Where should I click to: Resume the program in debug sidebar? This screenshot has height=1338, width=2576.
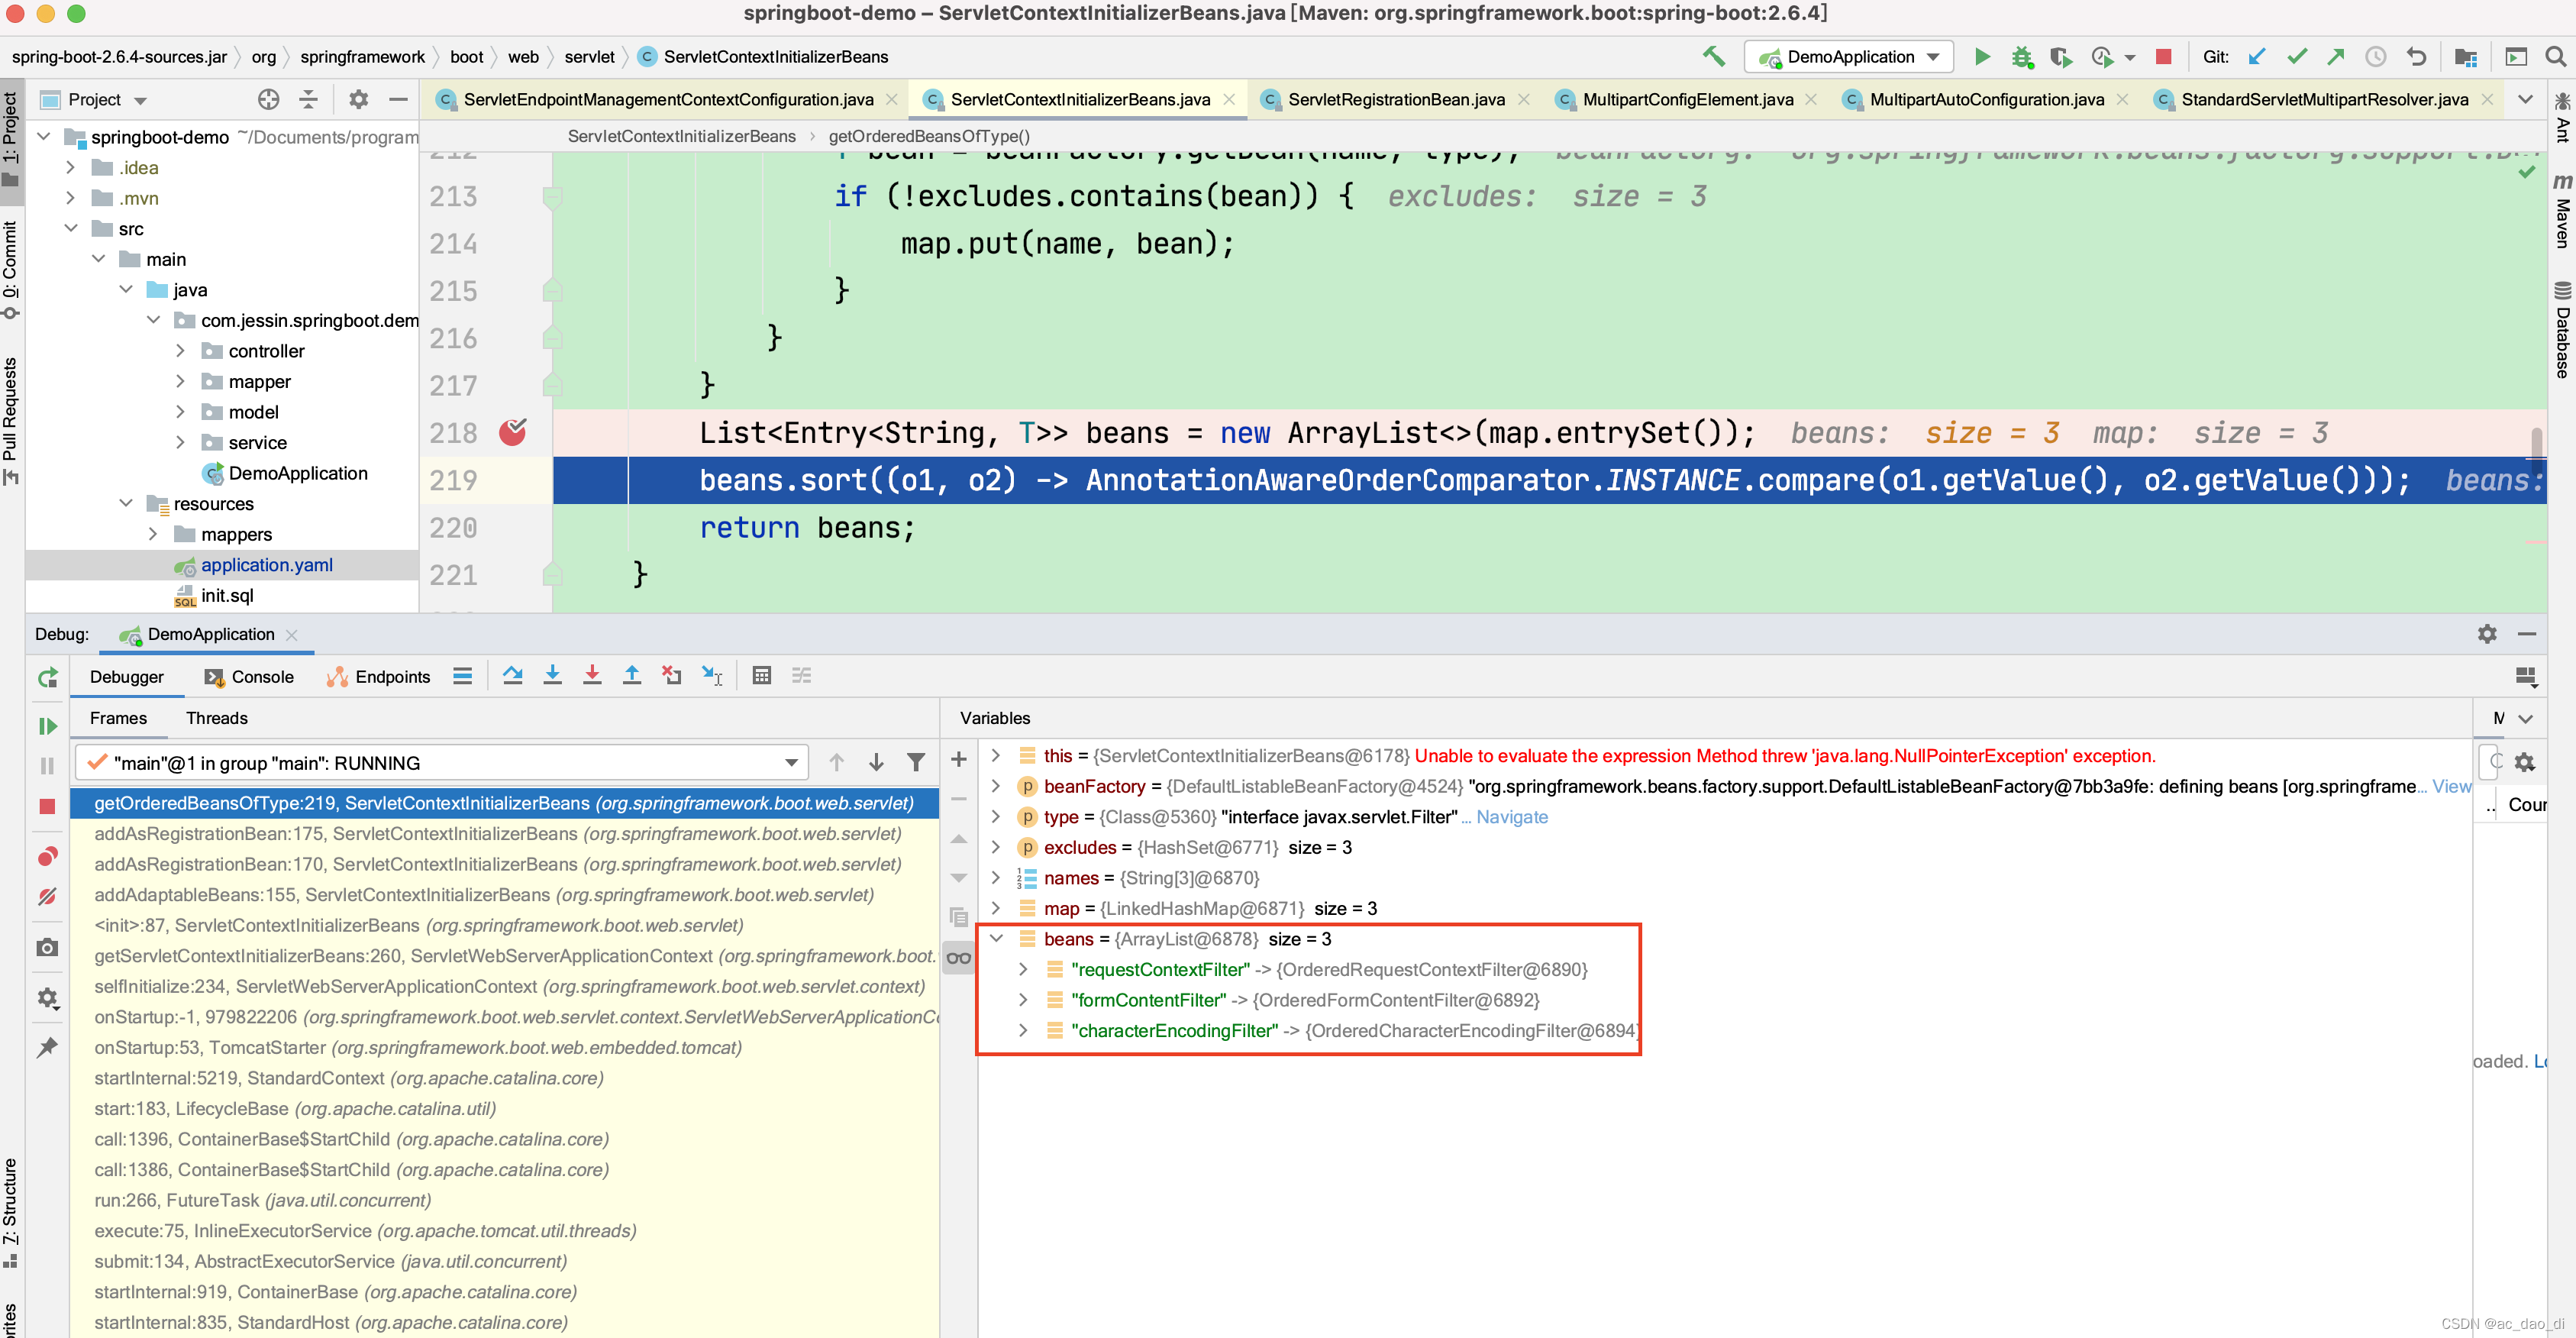[x=47, y=725]
